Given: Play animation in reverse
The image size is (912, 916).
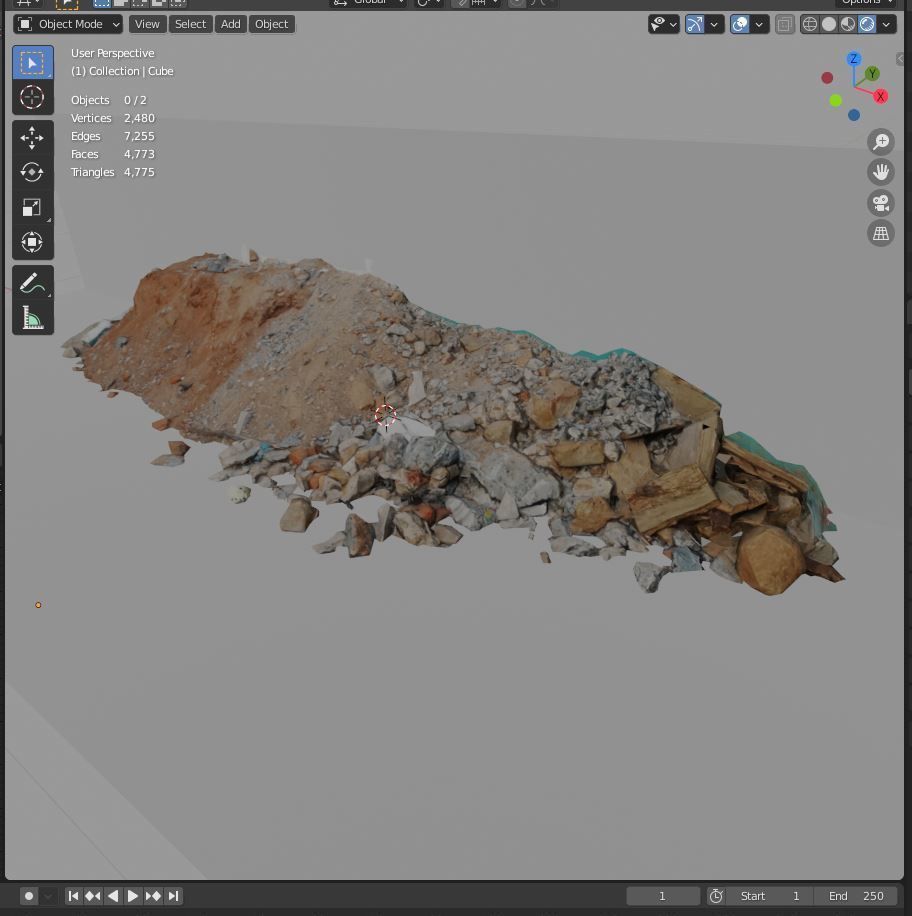Looking at the screenshot, I should click(x=113, y=896).
